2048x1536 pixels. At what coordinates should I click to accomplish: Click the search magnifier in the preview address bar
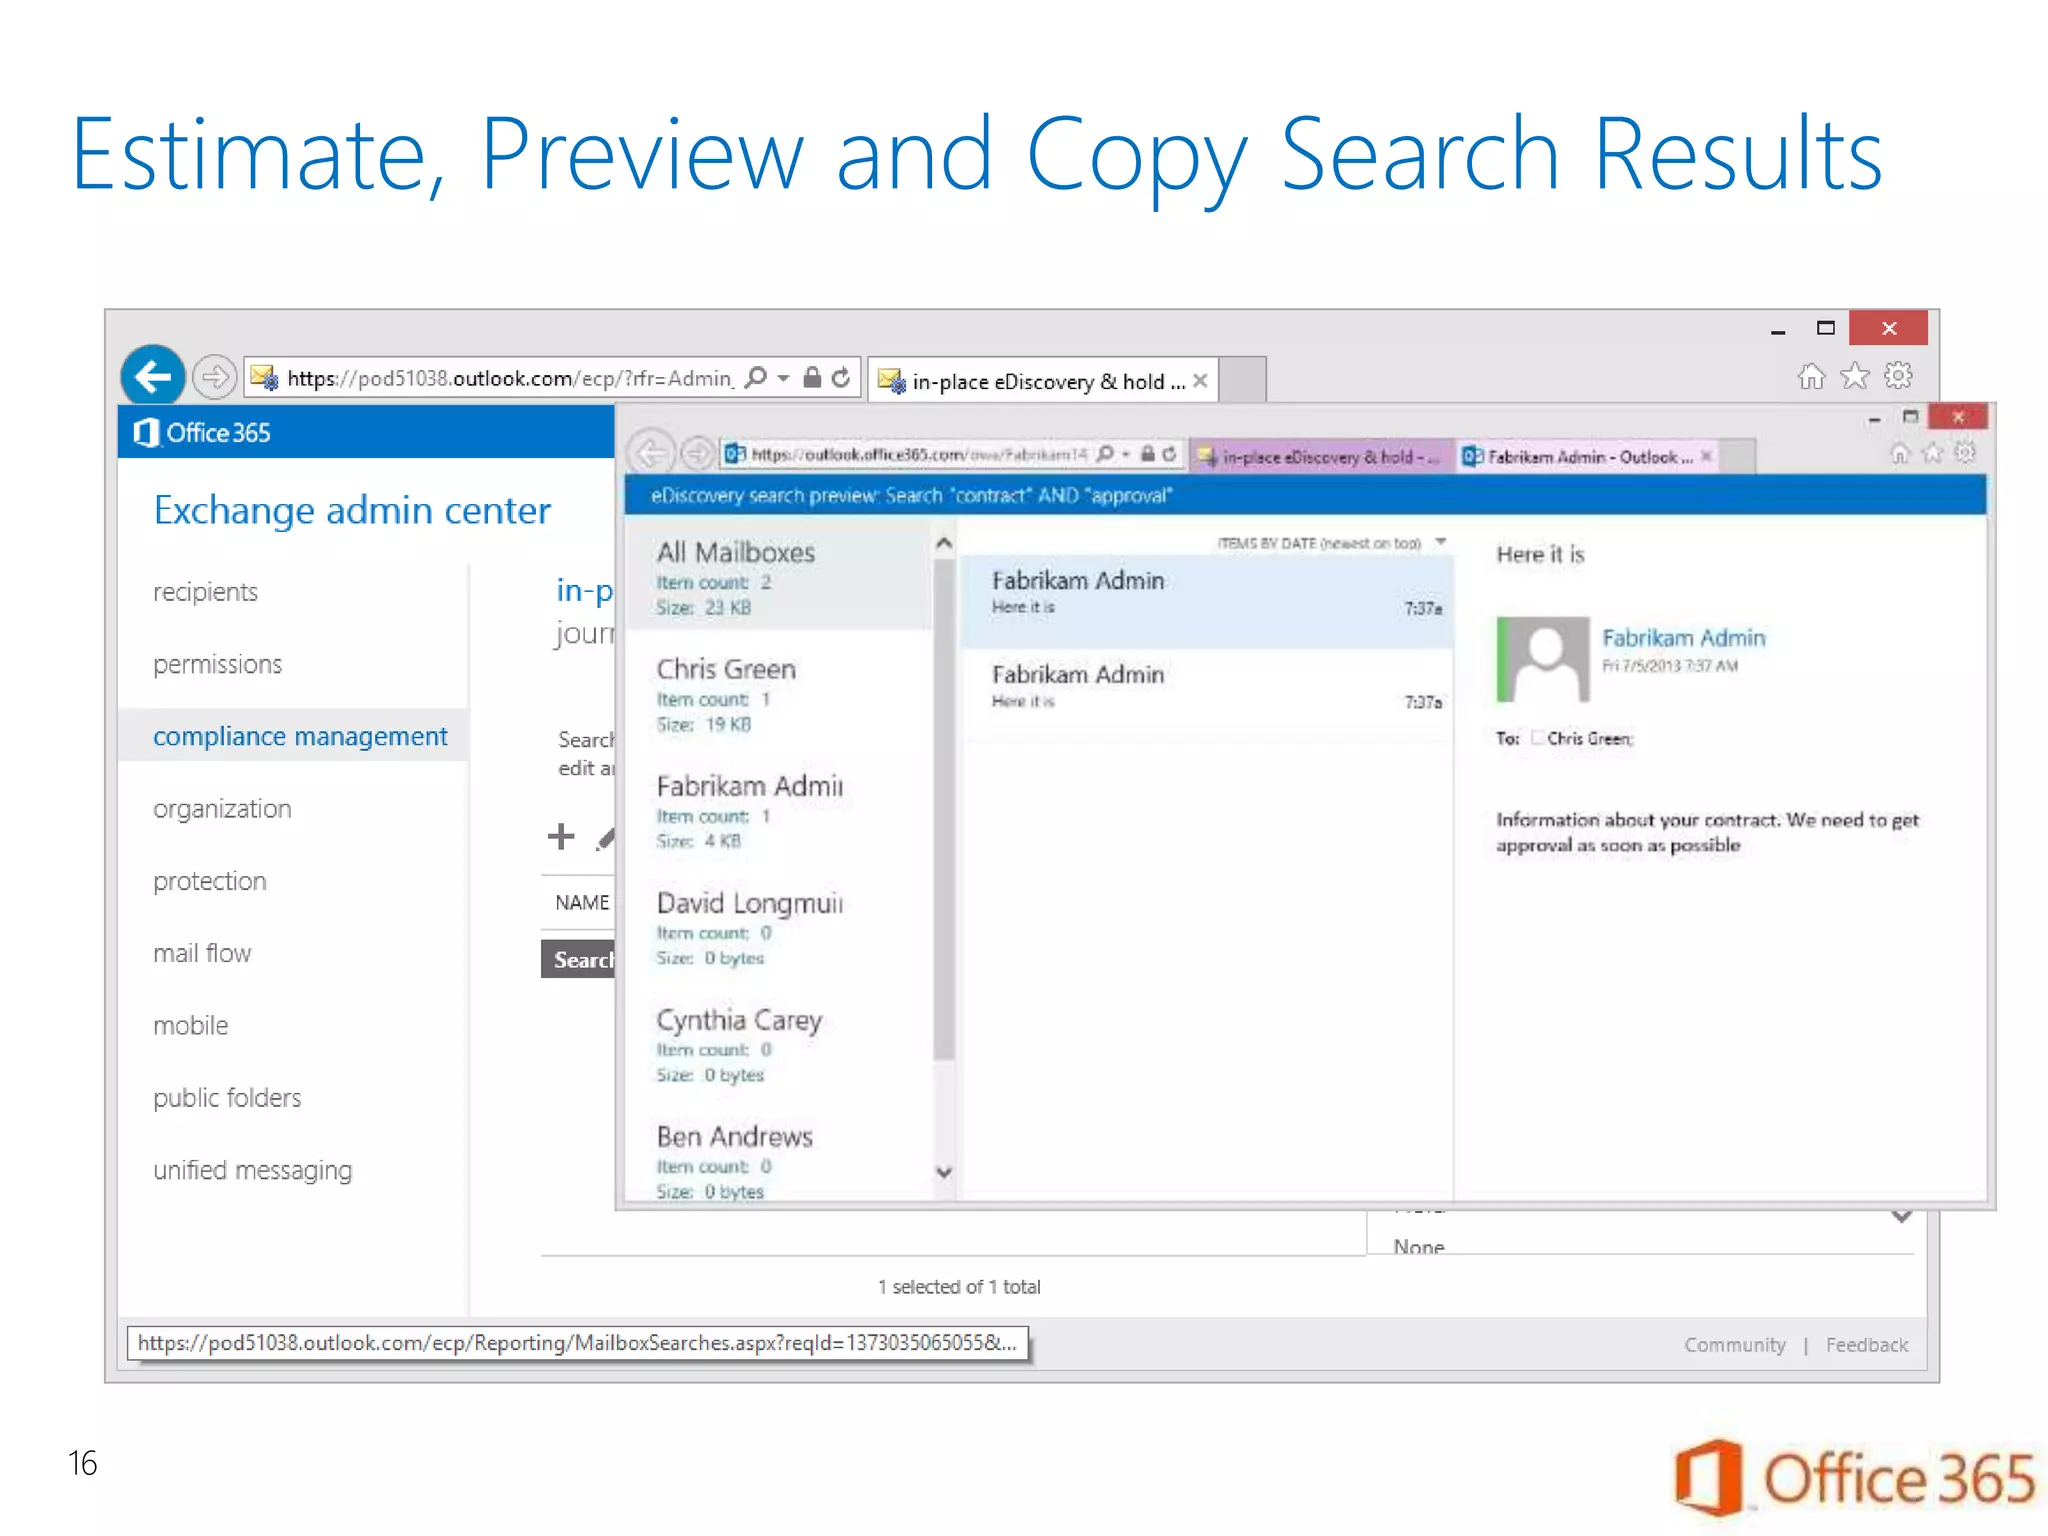coord(1105,454)
